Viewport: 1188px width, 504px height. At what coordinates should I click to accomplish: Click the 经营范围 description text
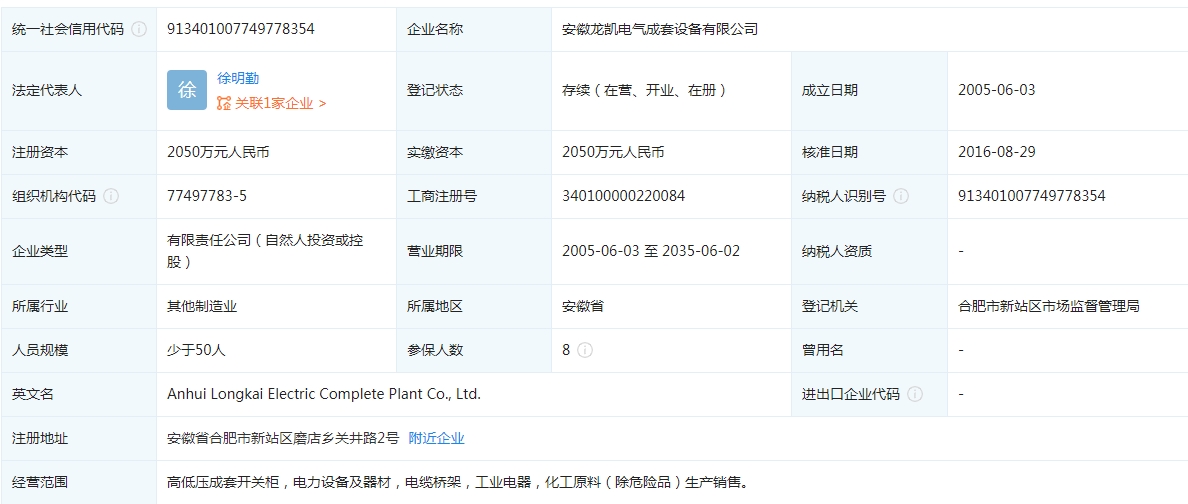coord(457,483)
